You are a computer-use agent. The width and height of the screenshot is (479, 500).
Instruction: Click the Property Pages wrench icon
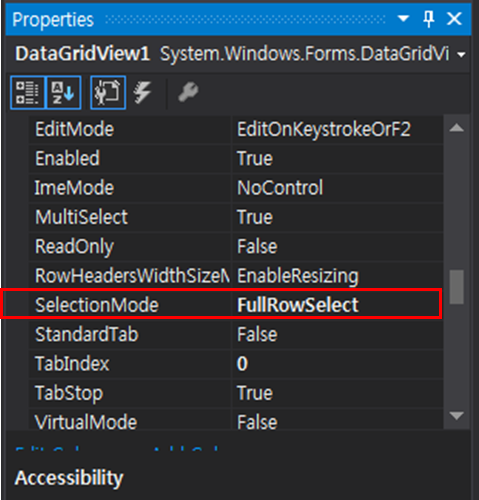[188, 92]
